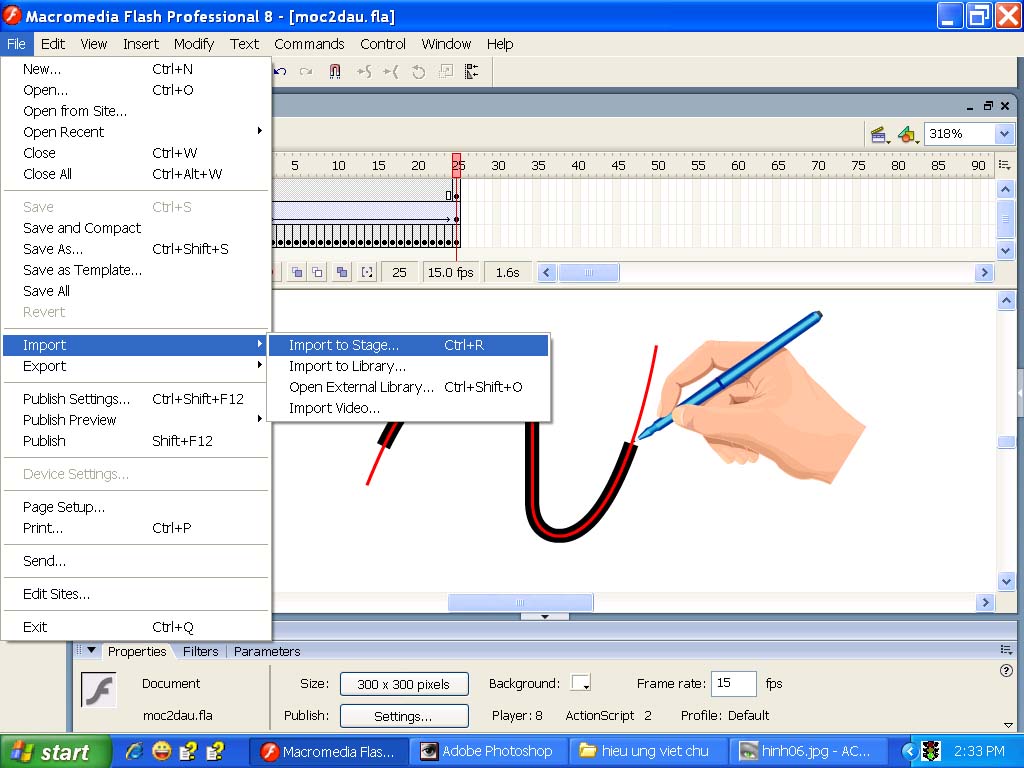Switch to the Parameters tab
The height and width of the screenshot is (768, 1024).
point(267,651)
